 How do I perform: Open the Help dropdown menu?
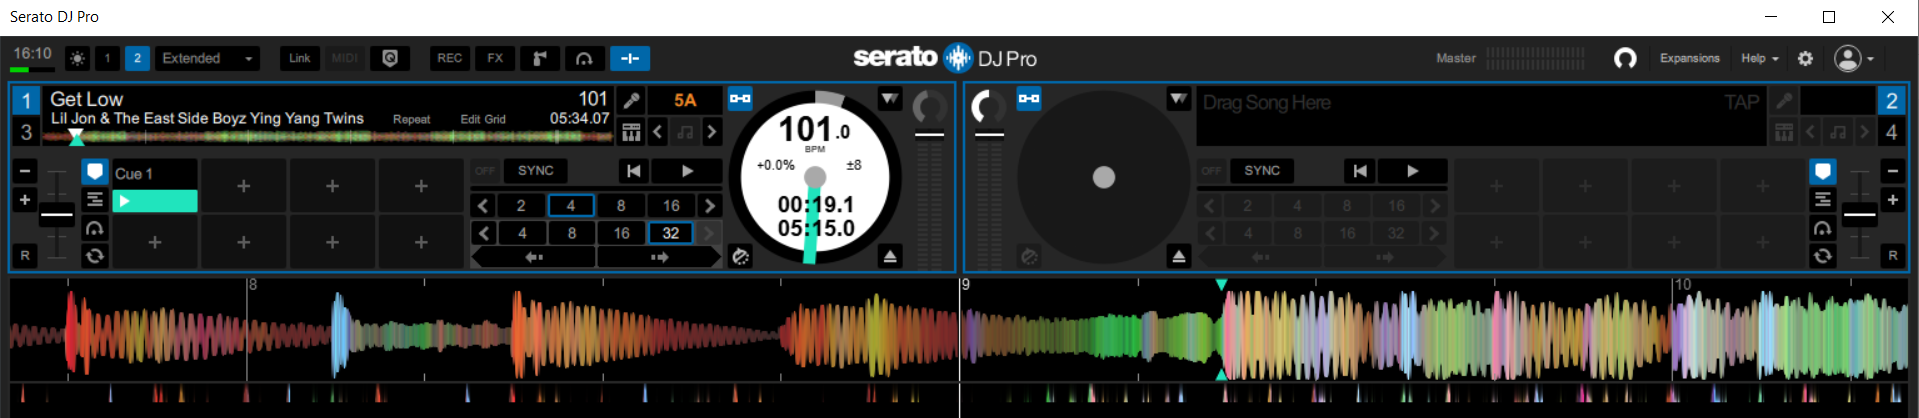(x=1759, y=59)
